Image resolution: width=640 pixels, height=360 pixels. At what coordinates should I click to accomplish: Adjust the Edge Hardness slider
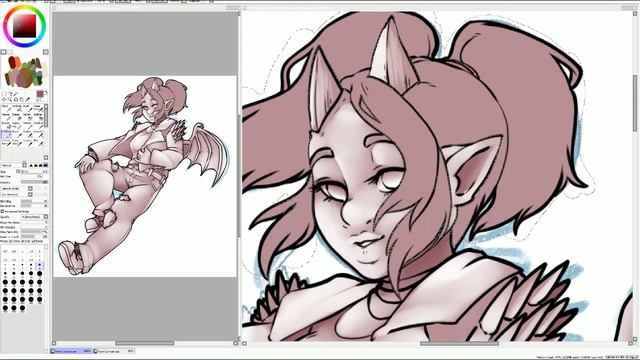34,222
